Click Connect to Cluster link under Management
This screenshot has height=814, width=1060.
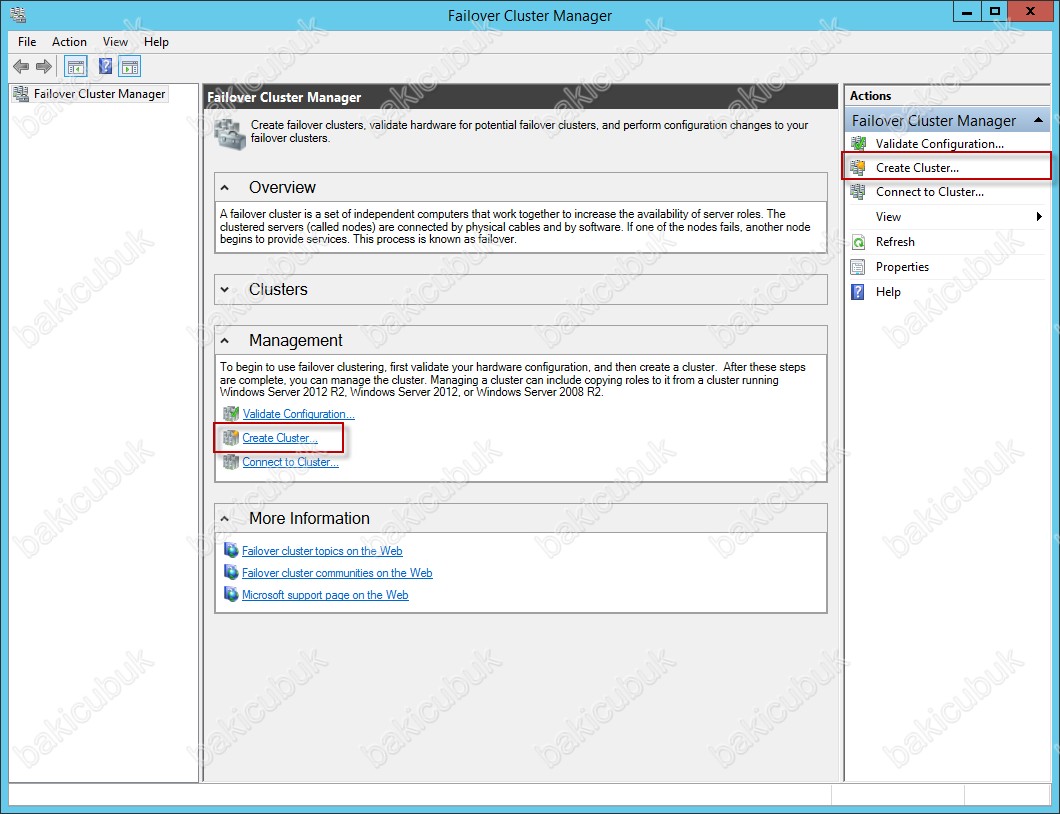[x=291, y=462]
